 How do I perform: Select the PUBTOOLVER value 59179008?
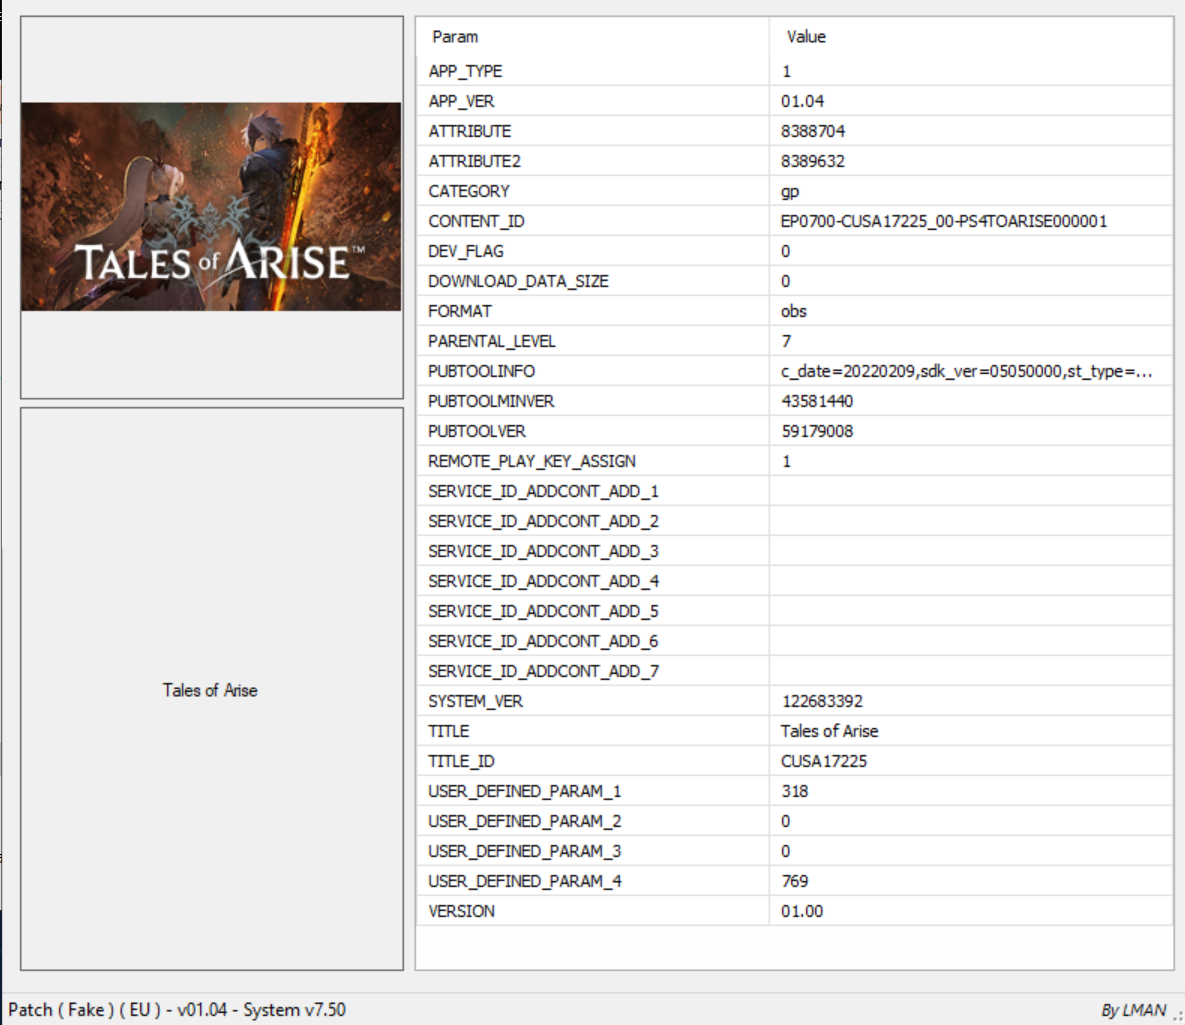[817, 432]
